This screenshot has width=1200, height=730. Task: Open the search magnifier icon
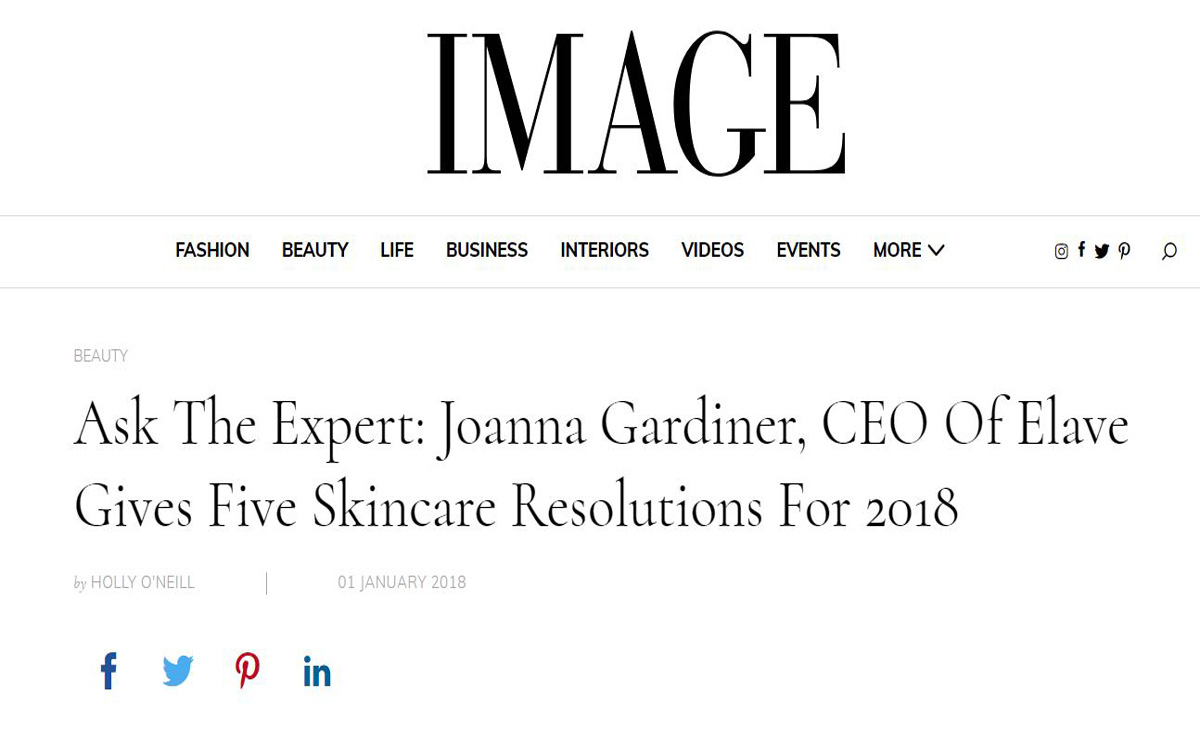point(1168,251)
